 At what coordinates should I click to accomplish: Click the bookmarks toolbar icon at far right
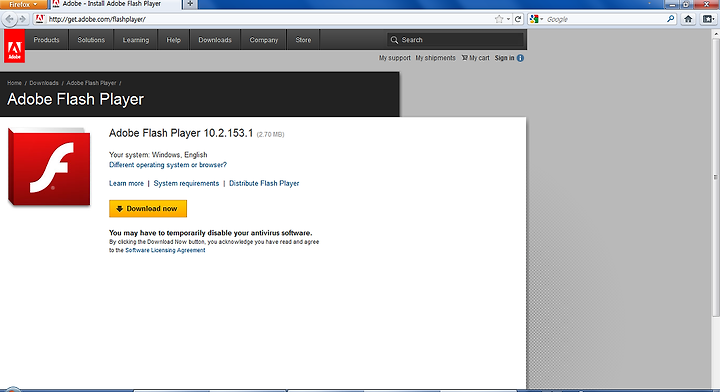click(708, 19)
